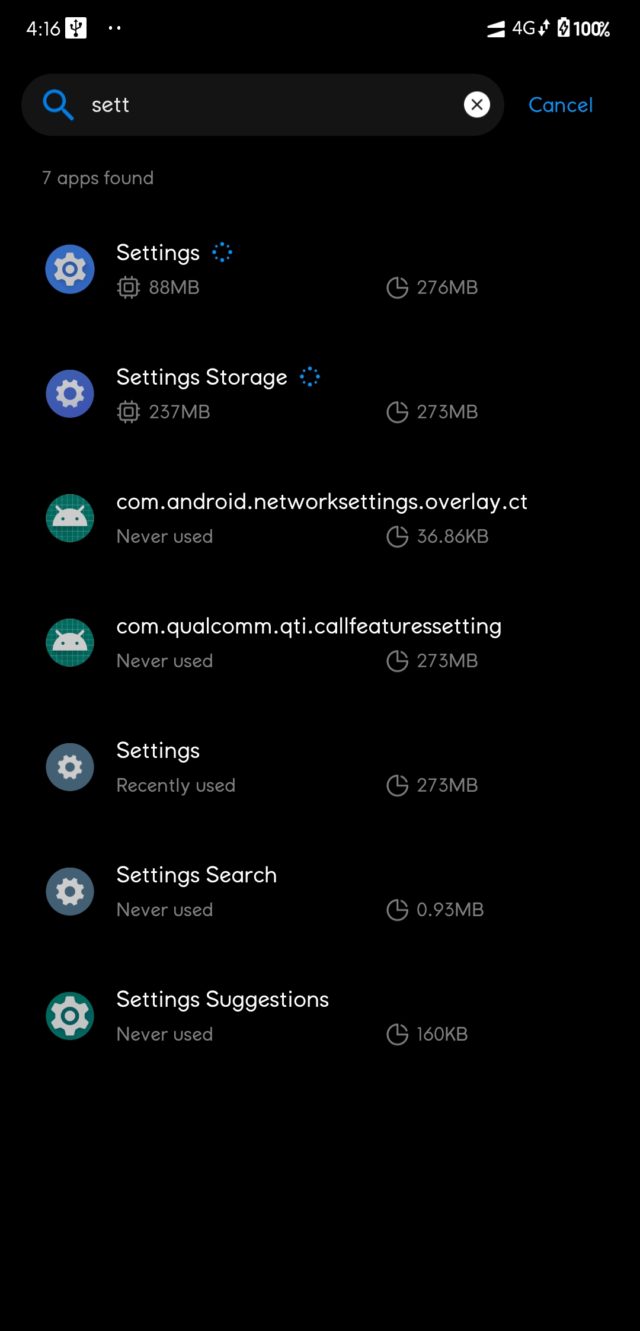640x1331 pixels.
Task: Click the magnifier icon in the search bar
Action: coord(57,104)
